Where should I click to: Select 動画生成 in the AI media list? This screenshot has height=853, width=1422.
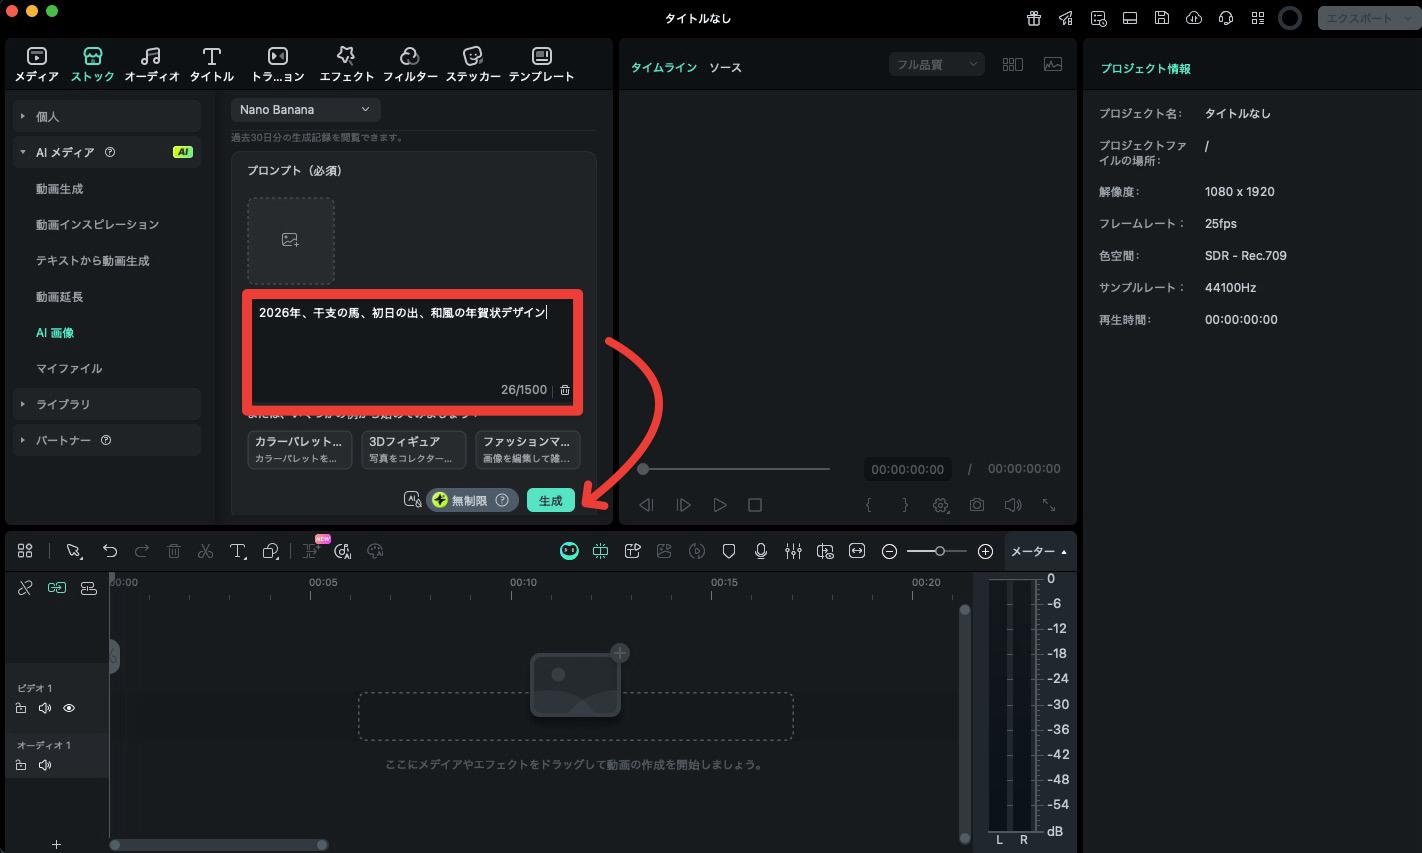pos(60,189)
